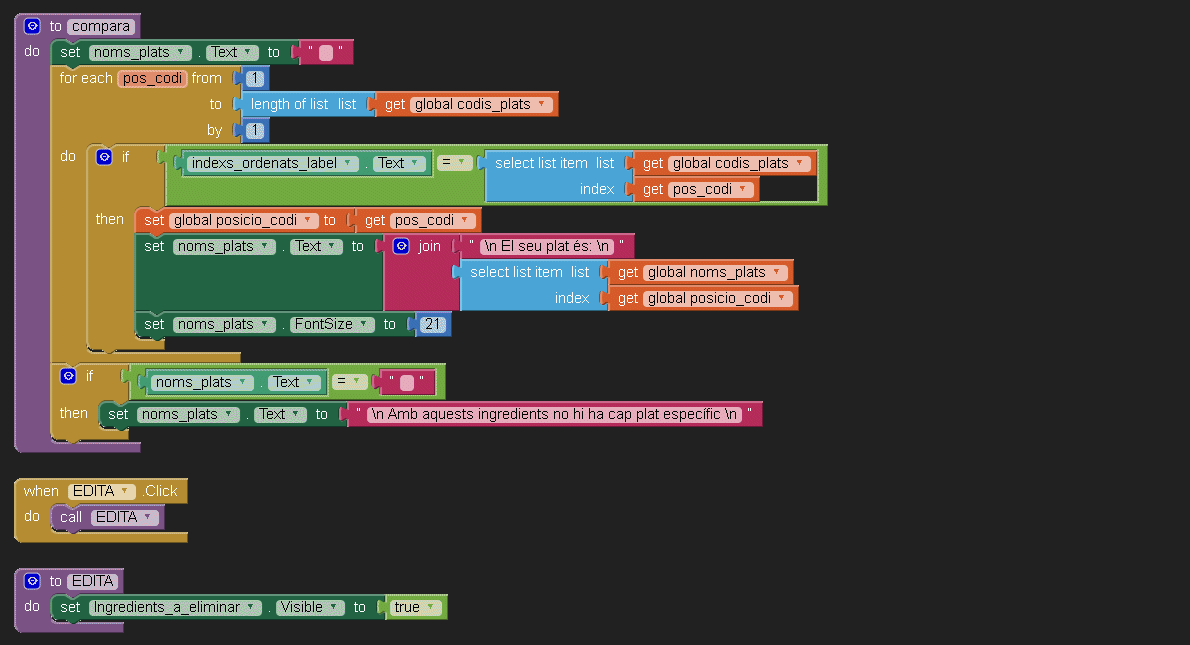
Task: Click the gear icon on the second if block
Action: click(x=68, y=376)
